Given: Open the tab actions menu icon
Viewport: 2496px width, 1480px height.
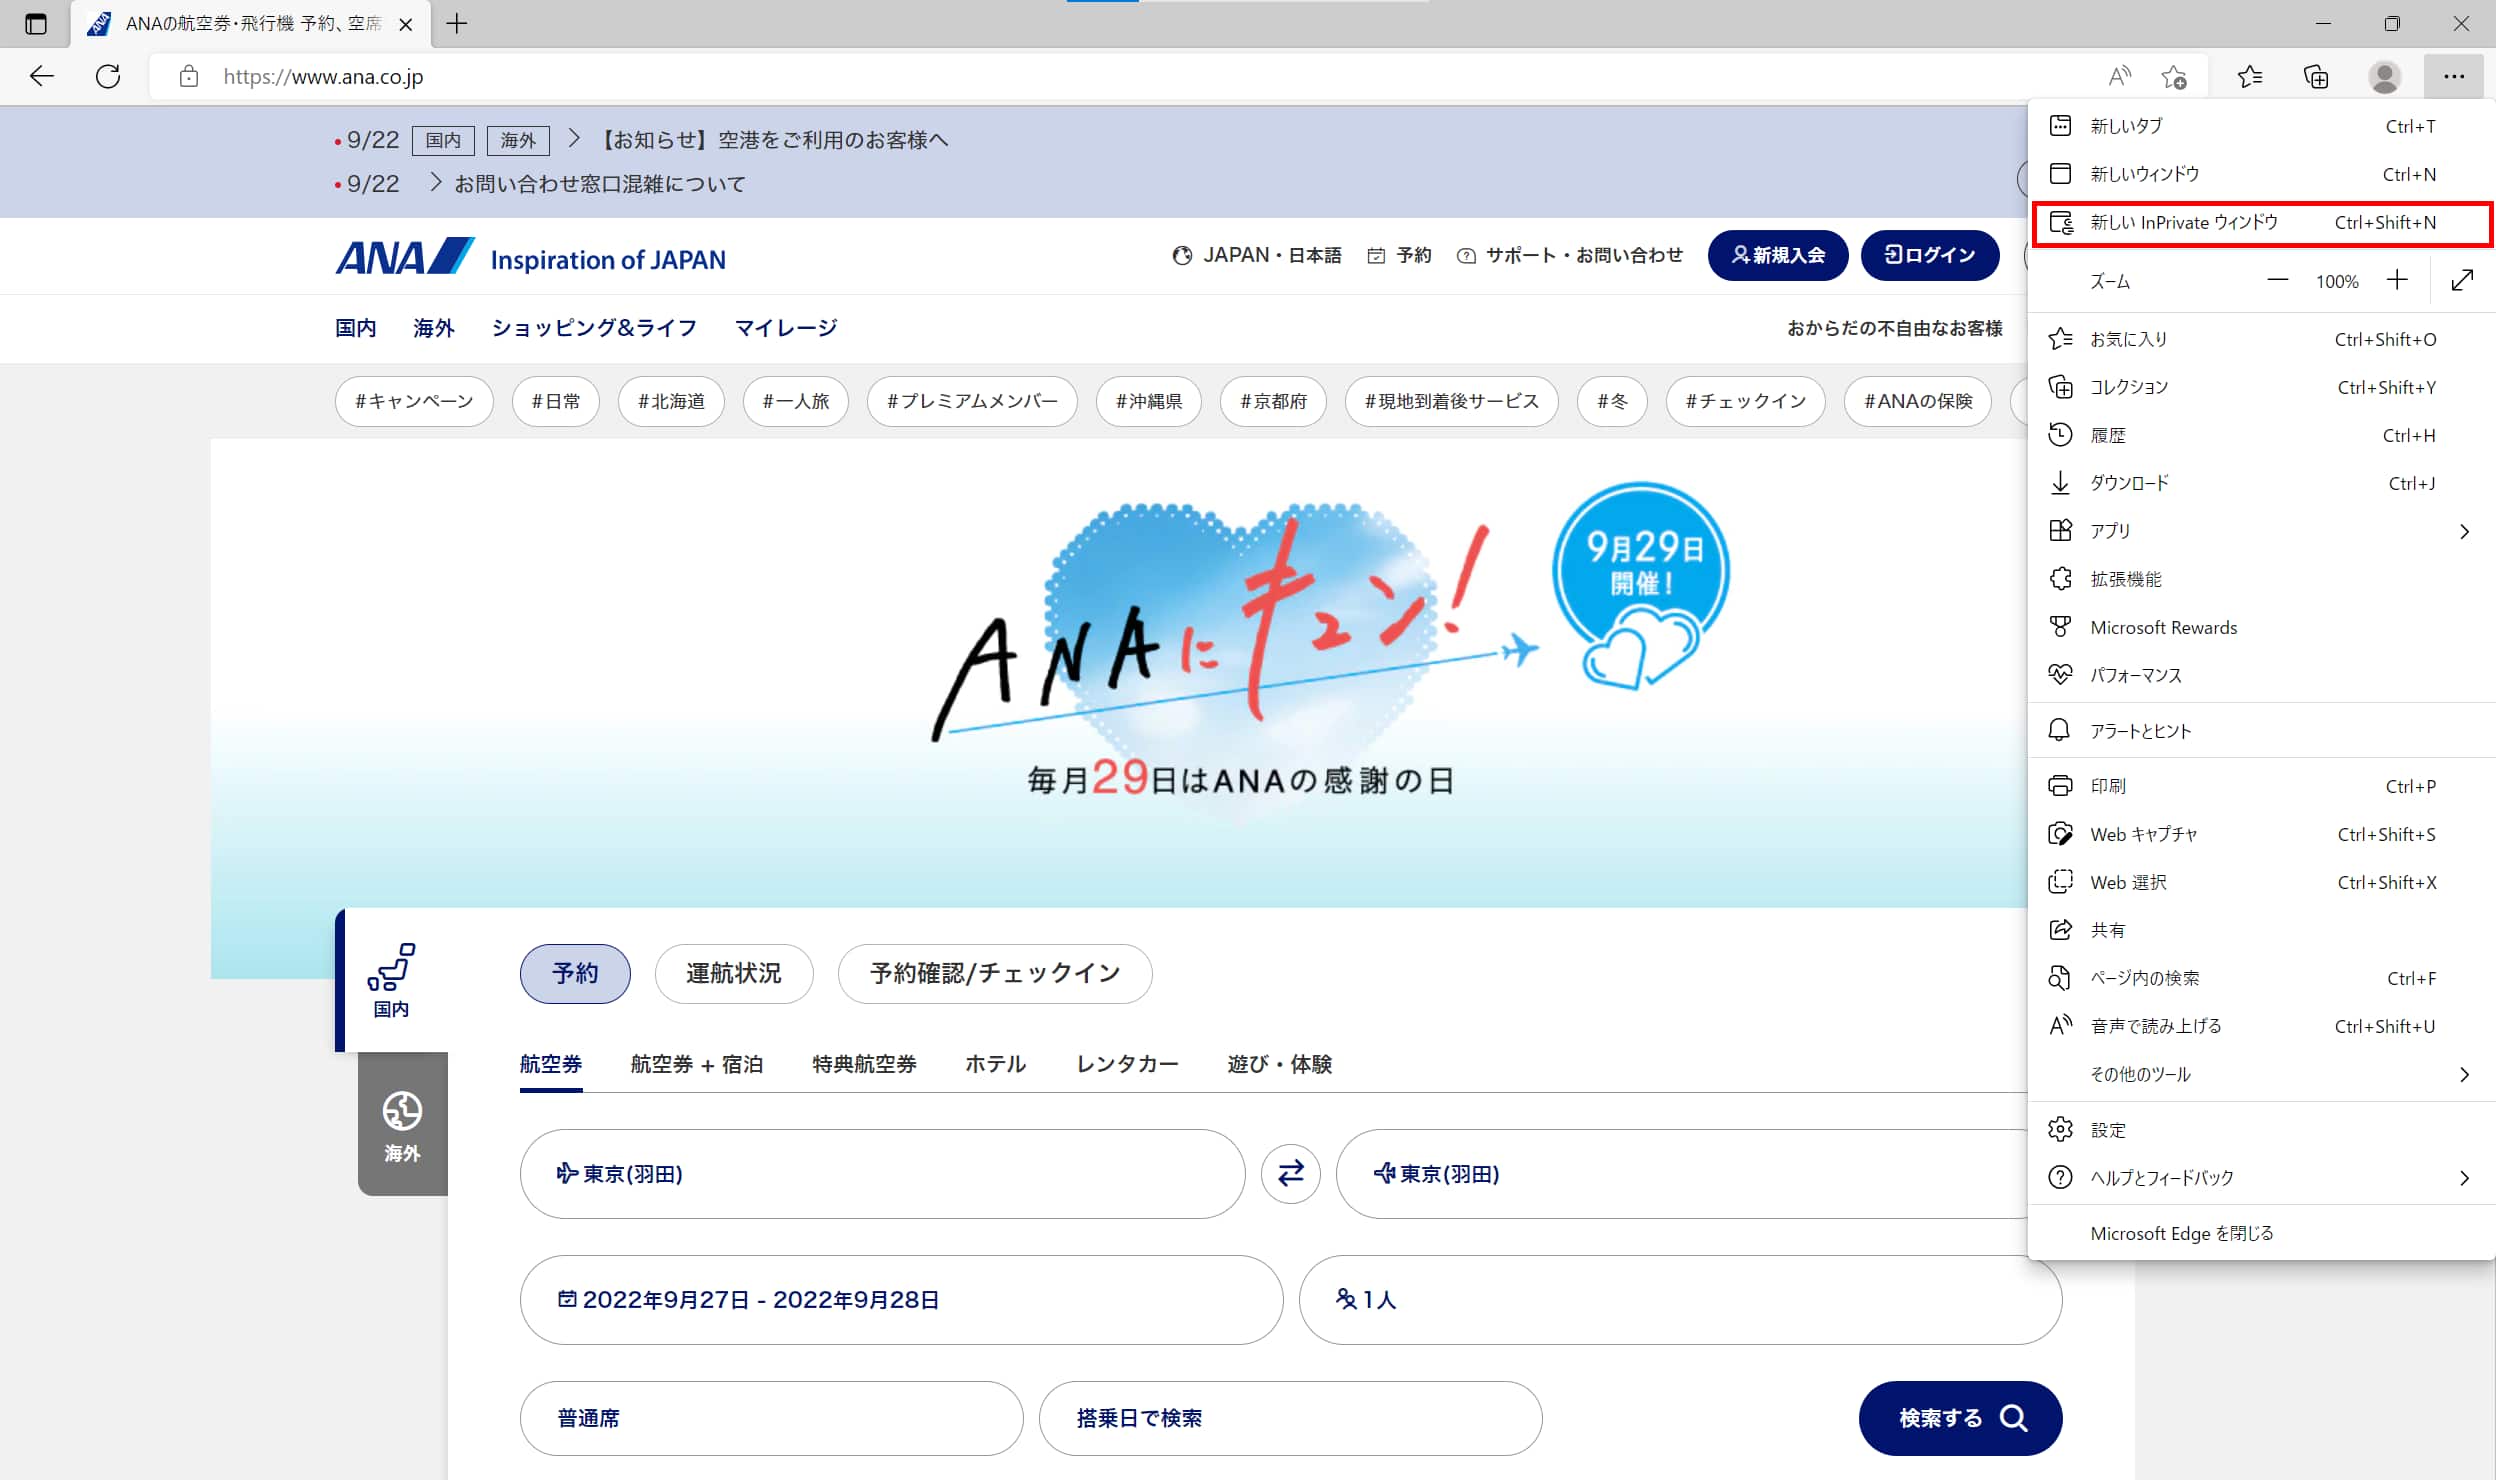Looking at the screenshot, I should coord(36,24).
